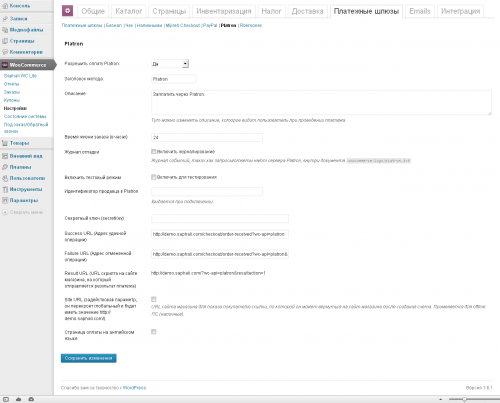This screenshot has width=500, height=403.
Task: Click the Пользователи users icon
Action: point(5,178)
